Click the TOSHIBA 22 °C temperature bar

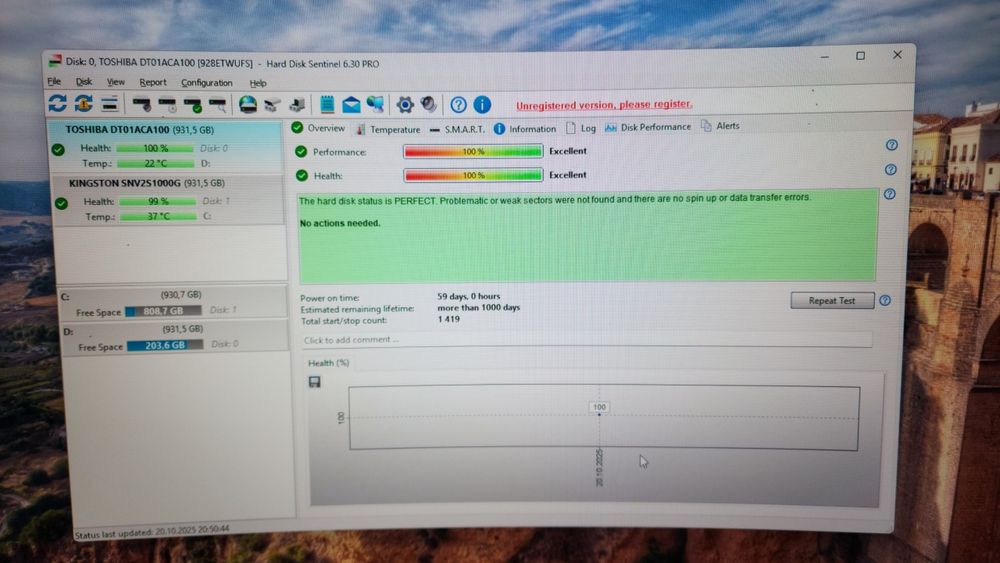point(156,163)
